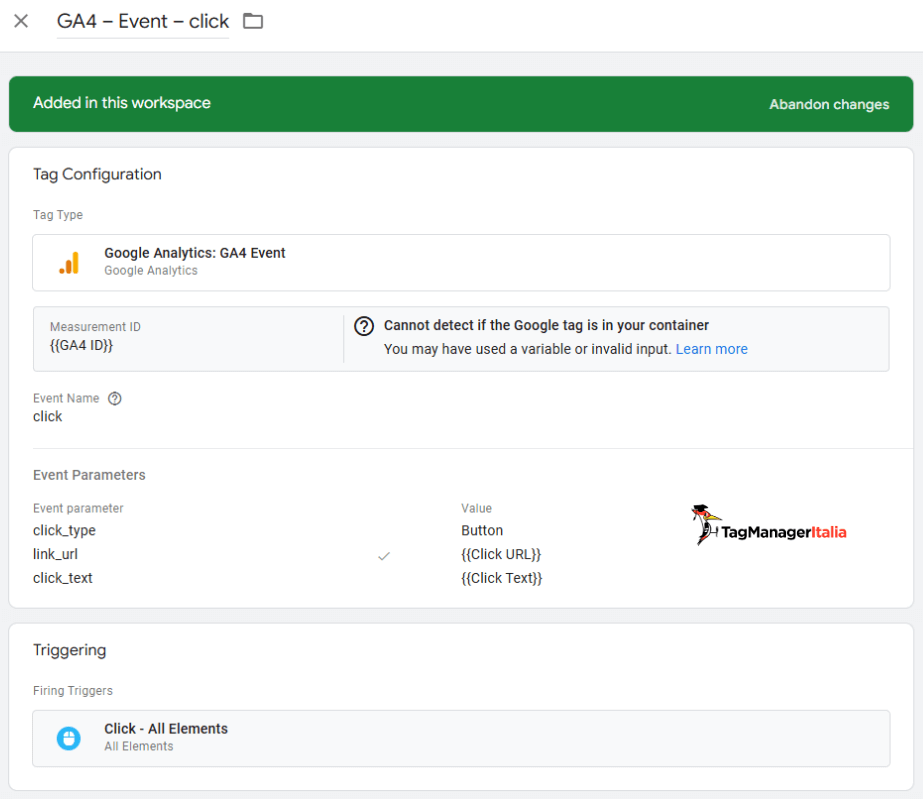The image size is (923, 799).
Task: Select the click_type event parameter
Action: (64, 531)
